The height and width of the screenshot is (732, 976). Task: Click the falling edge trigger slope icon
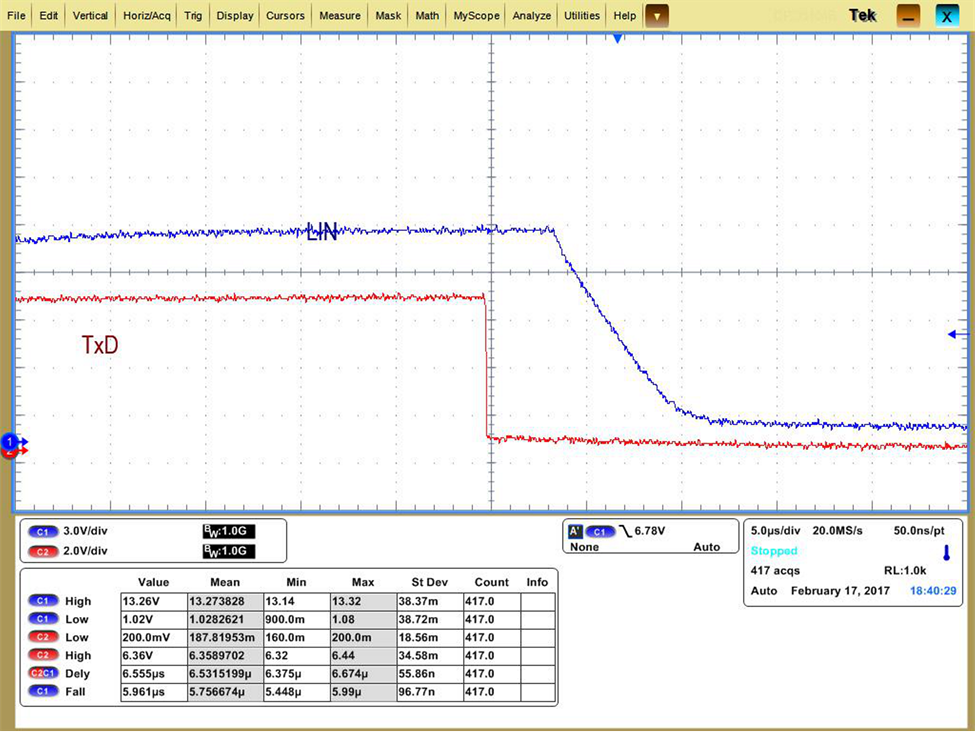click(x=626, y=531)
